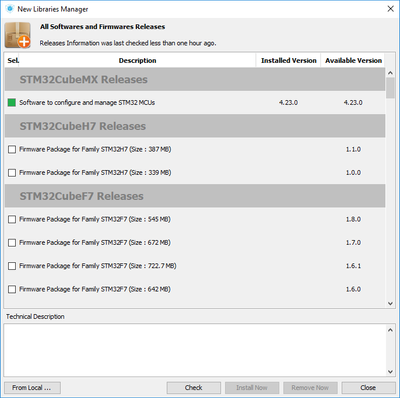Click the New Libraries Manager title icon
Screen dimensions: 400x398
pyautogui.click(x=10, y=9)
